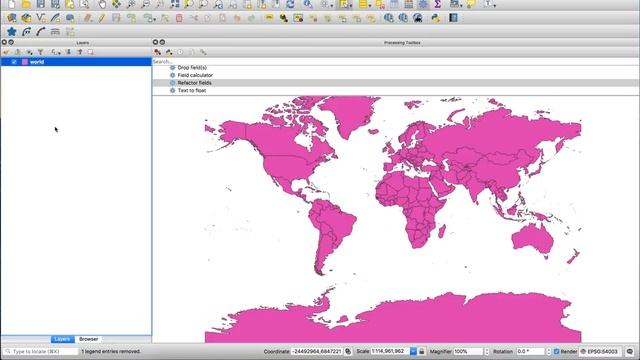
Task: Toggle visibility of the world layer
Action: 14,62
